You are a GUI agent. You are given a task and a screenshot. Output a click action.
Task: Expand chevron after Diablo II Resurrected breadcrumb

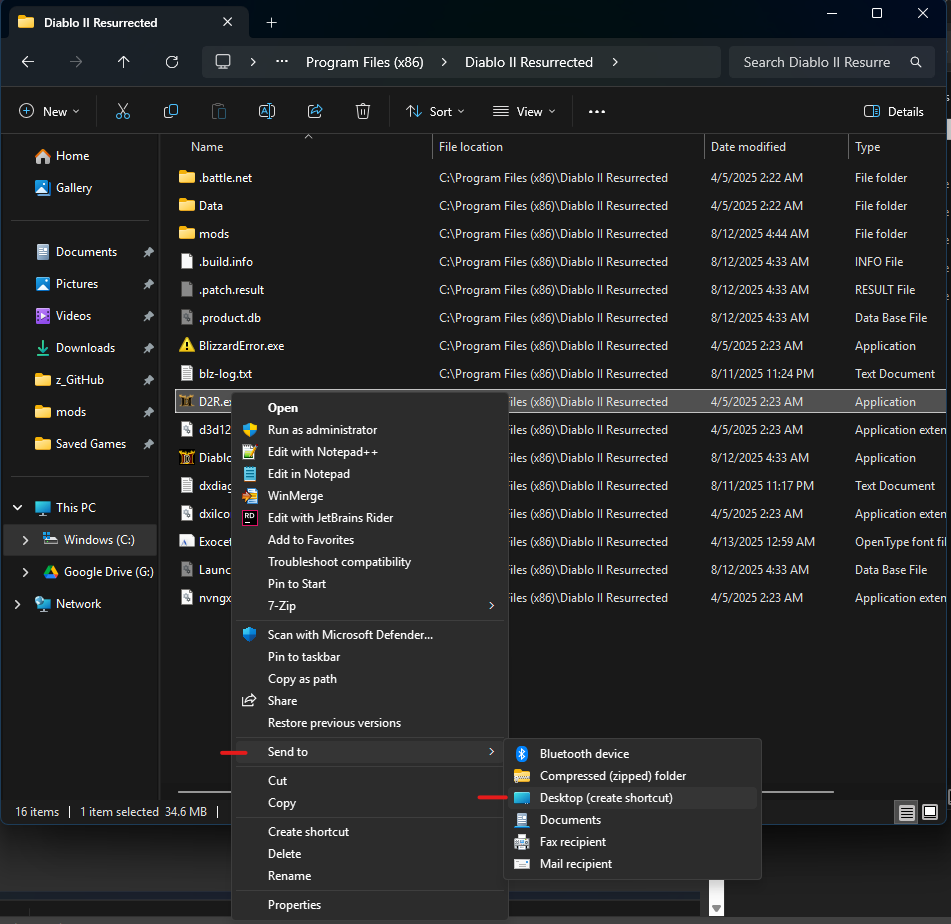[x=615, y=62]
